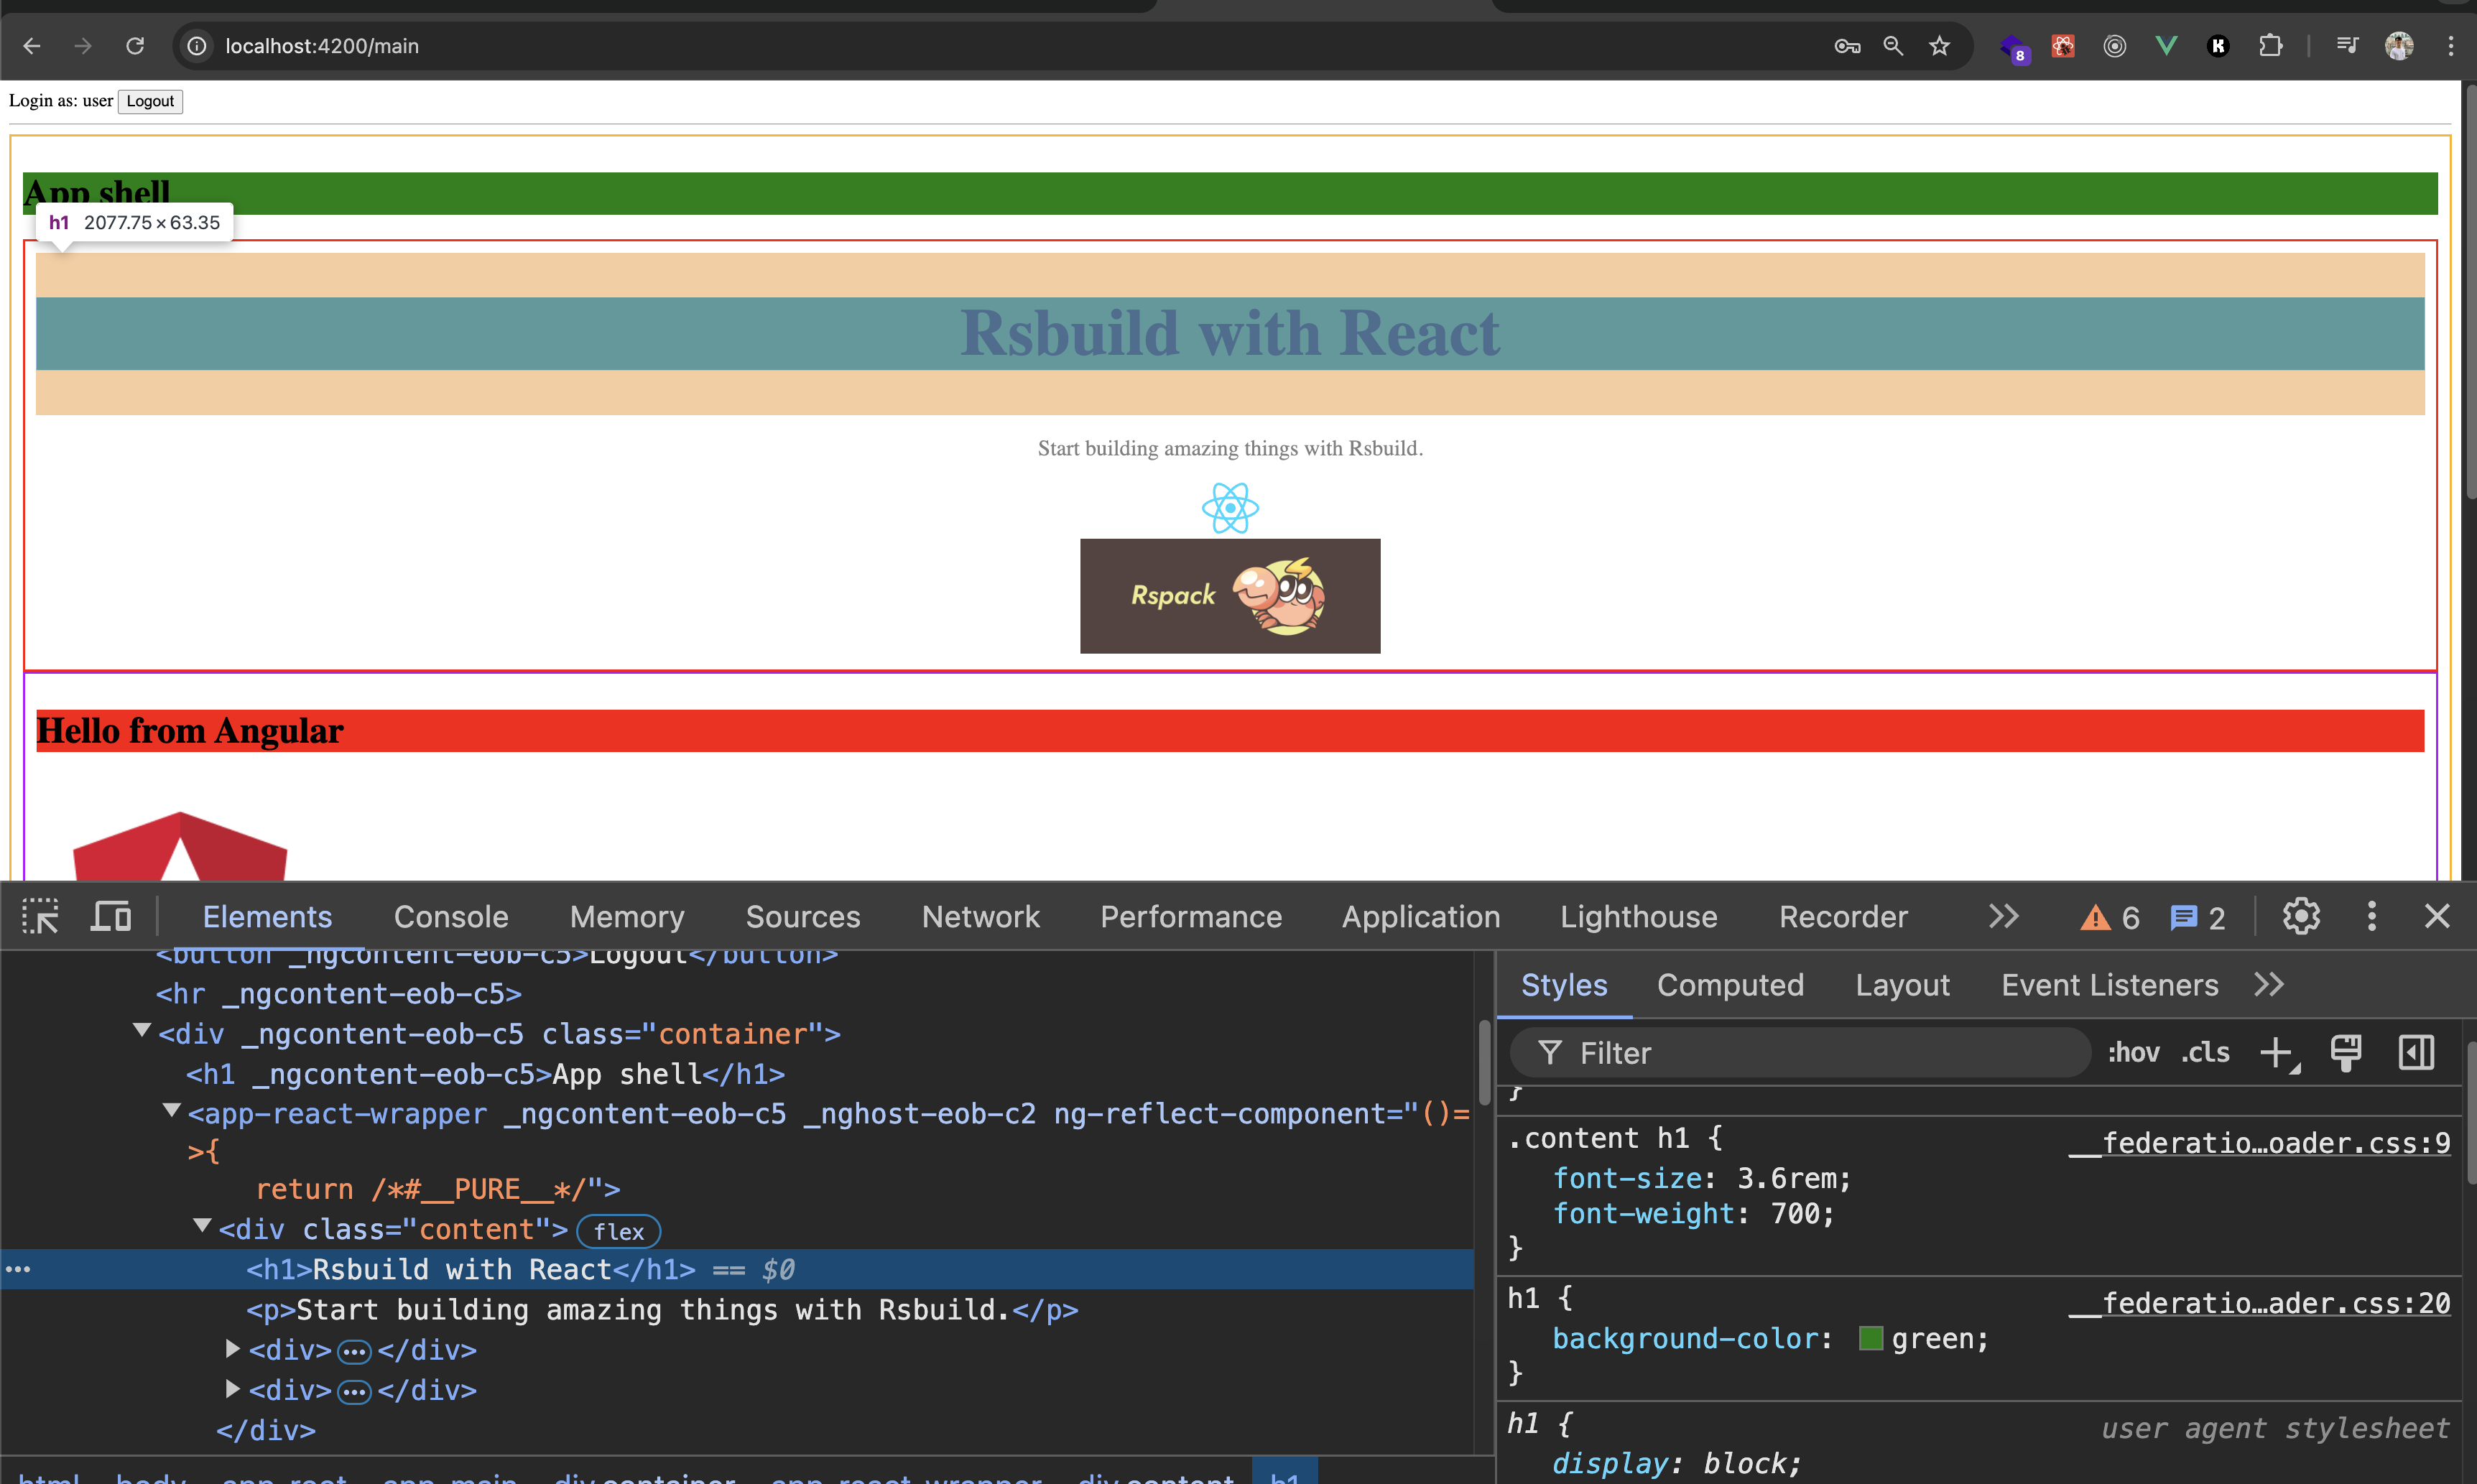The width and height of the screenshot is (2477, 1484).
Task: Click the reload page icon
Action: click(x=136, y=46)
